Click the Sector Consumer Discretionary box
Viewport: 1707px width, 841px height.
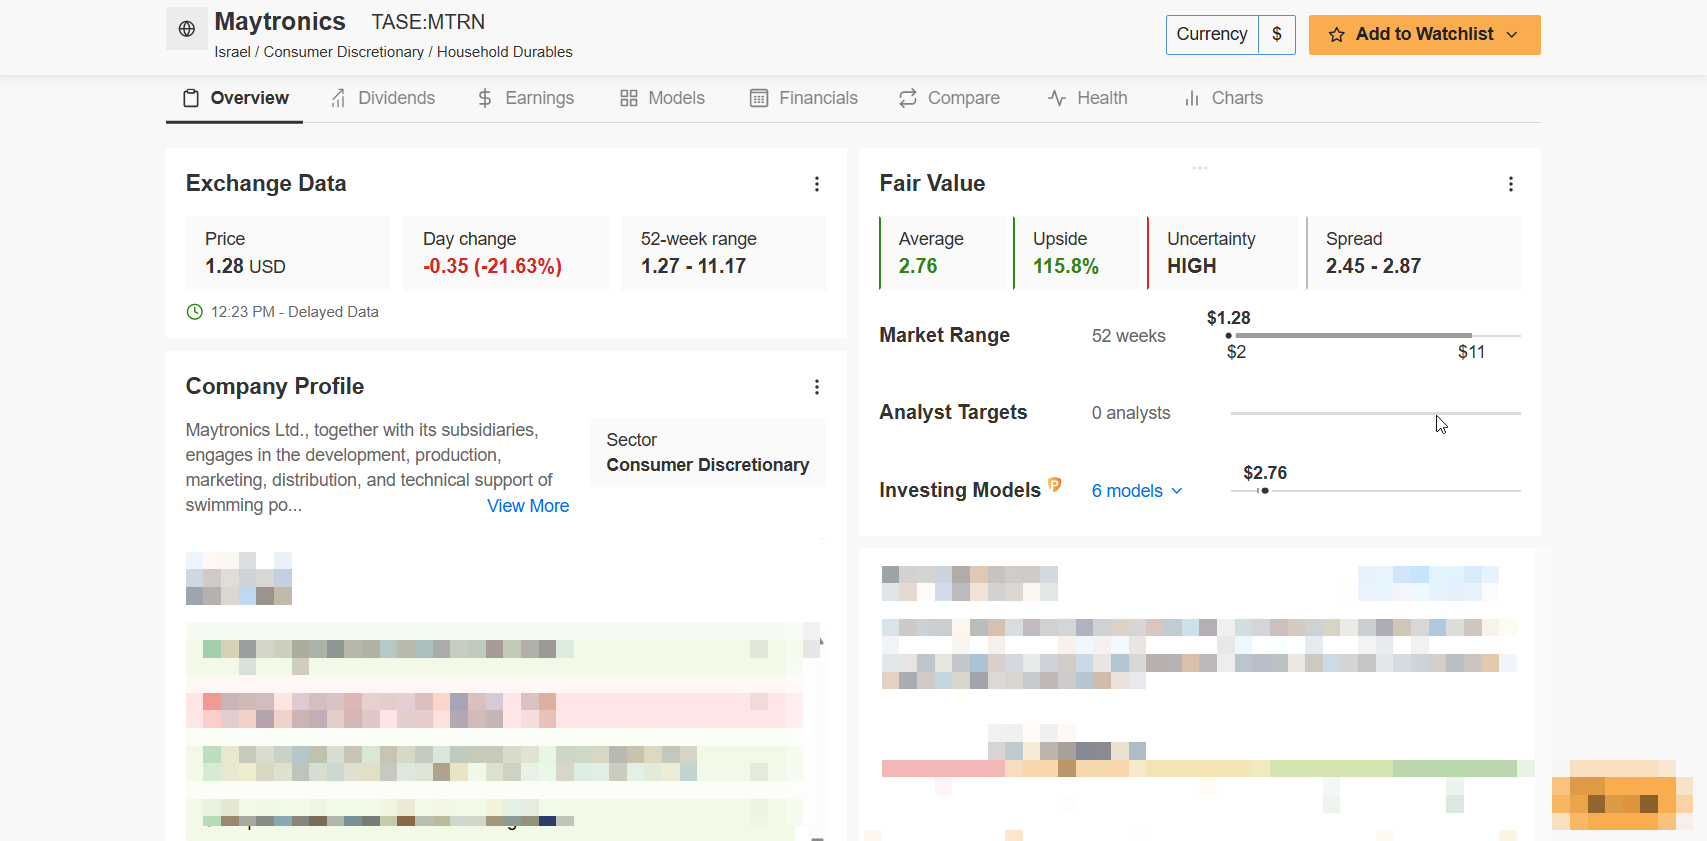[708, 452]
